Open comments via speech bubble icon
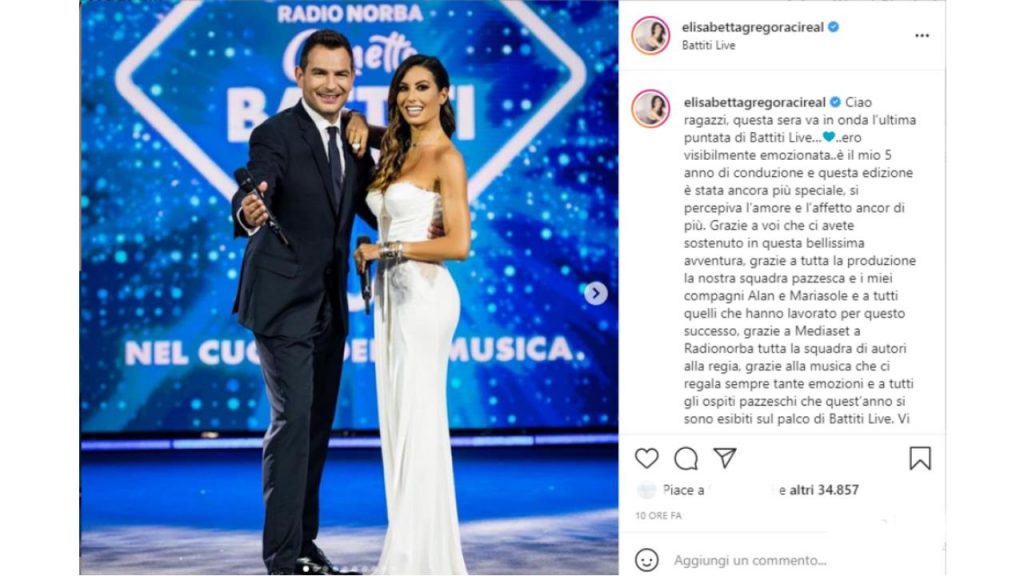 686,458
